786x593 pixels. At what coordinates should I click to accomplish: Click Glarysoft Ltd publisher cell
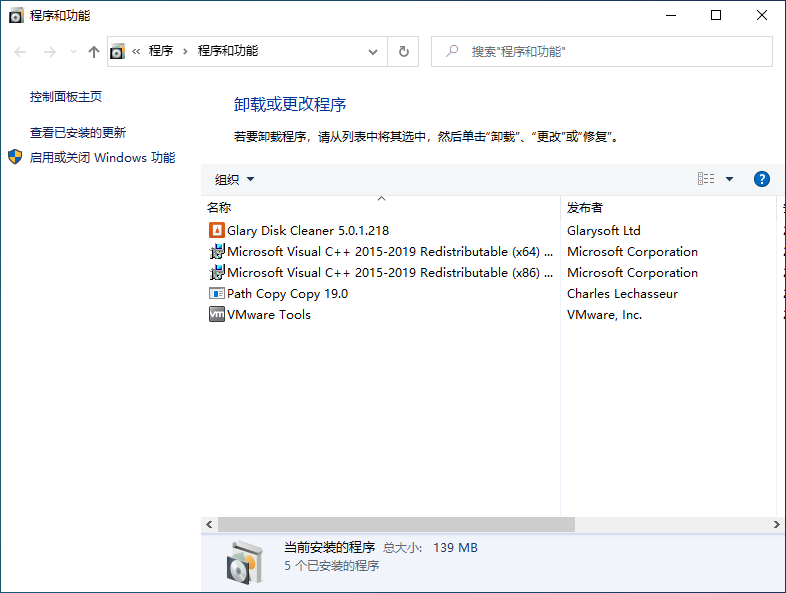pos(604,231)
